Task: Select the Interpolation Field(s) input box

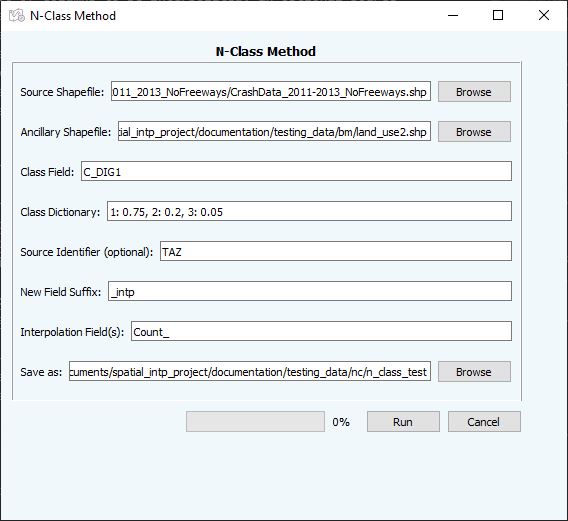Action: tap(321, 331)
